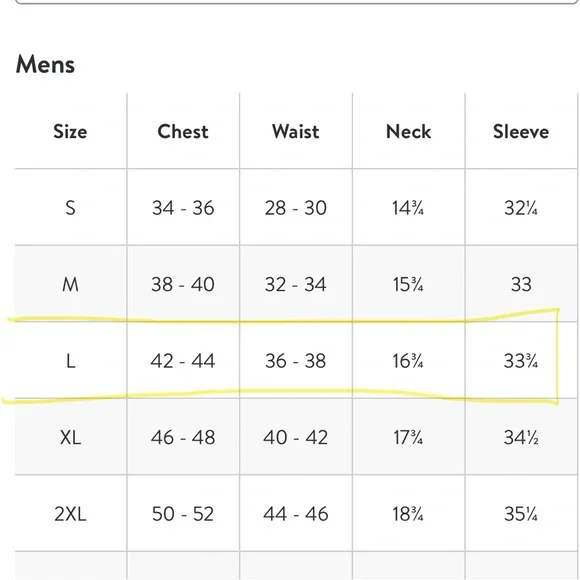Image resolution: width=580 pixels, height=580 pixels.
Task: Select the Chest column header
Action: point(183,132)
